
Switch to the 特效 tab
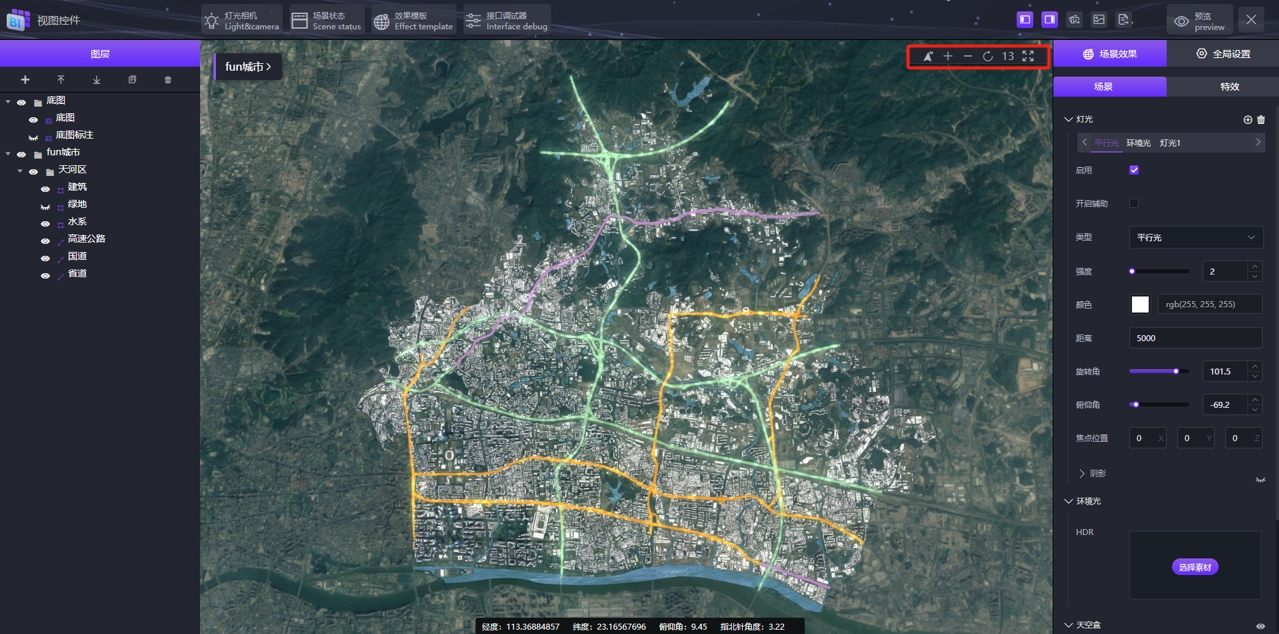tap(1229, 87)
